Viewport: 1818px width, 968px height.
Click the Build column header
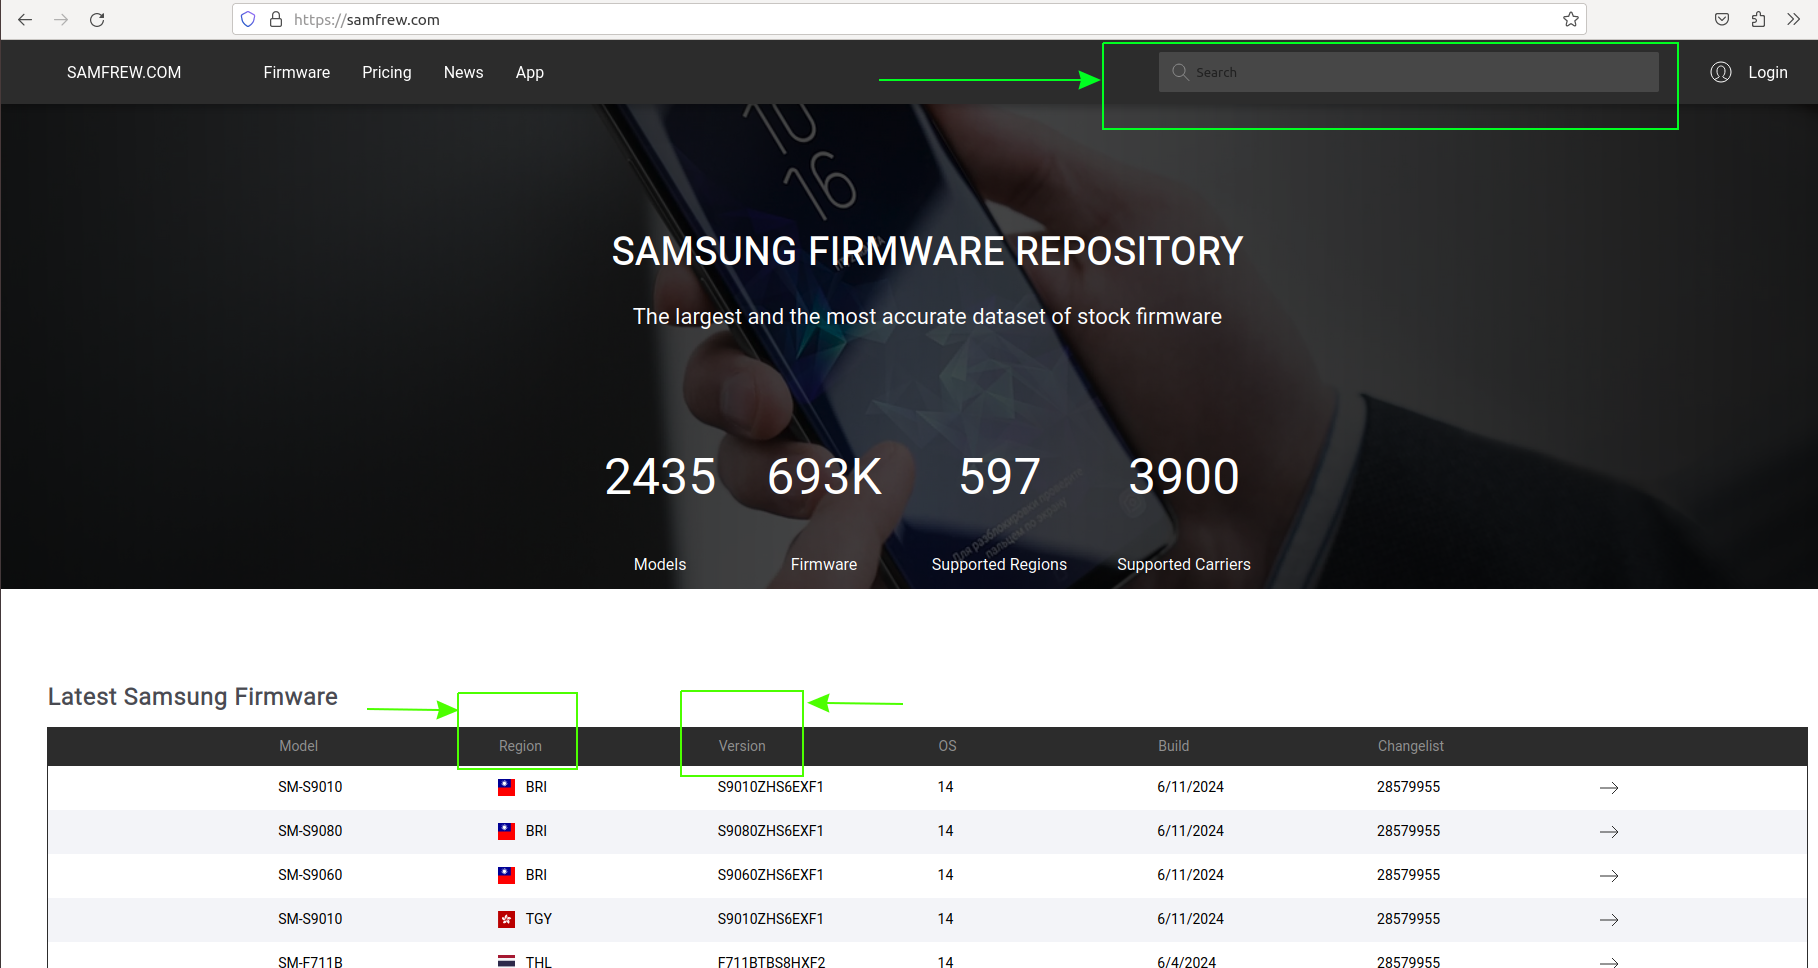[1174, 746]
